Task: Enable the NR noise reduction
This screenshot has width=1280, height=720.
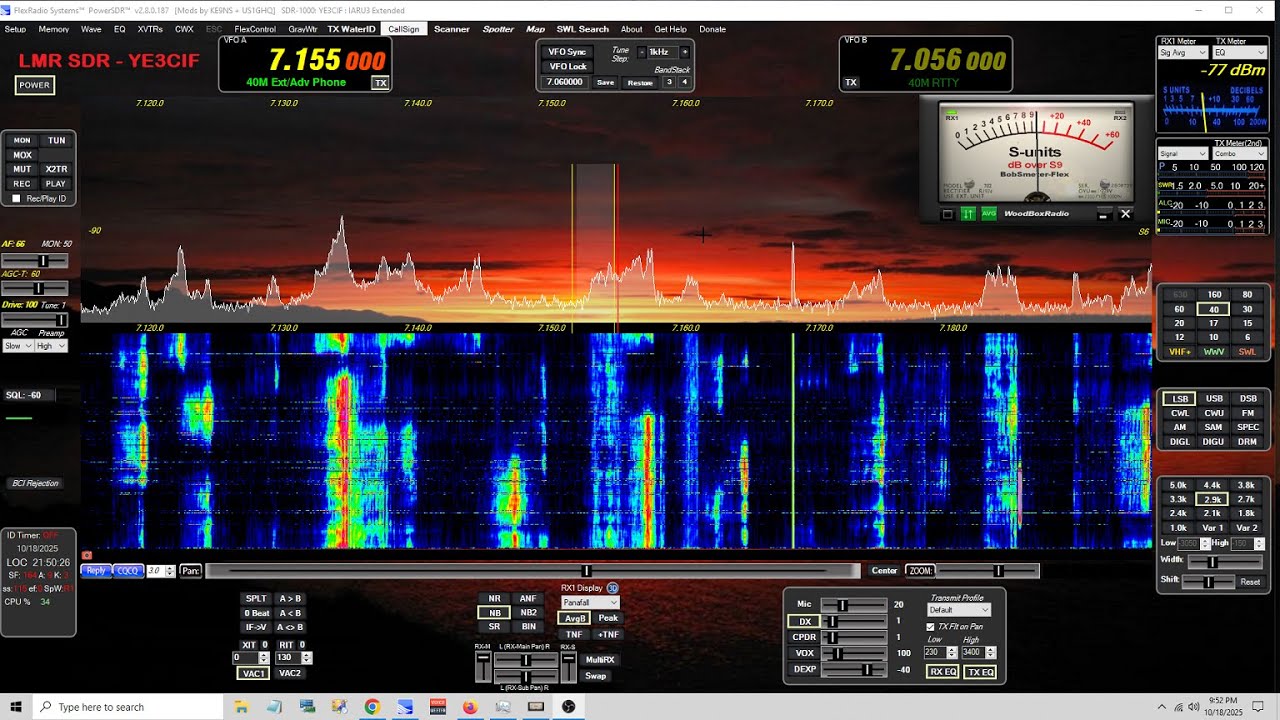Action: coord(494,599)
